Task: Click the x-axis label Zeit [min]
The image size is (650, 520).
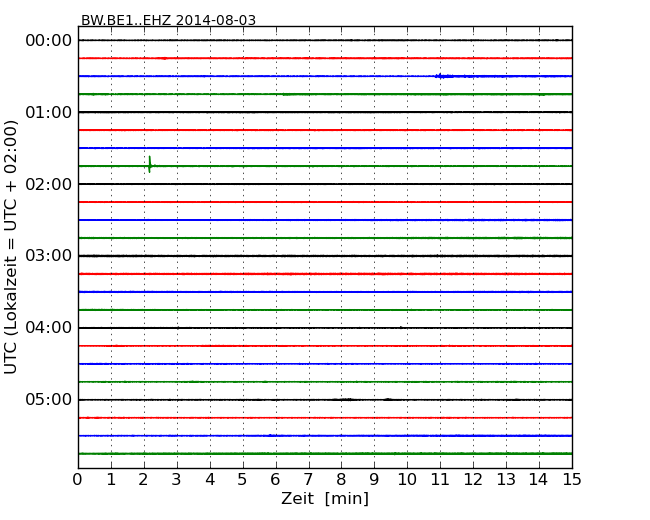Action: (x=325, y=498)
